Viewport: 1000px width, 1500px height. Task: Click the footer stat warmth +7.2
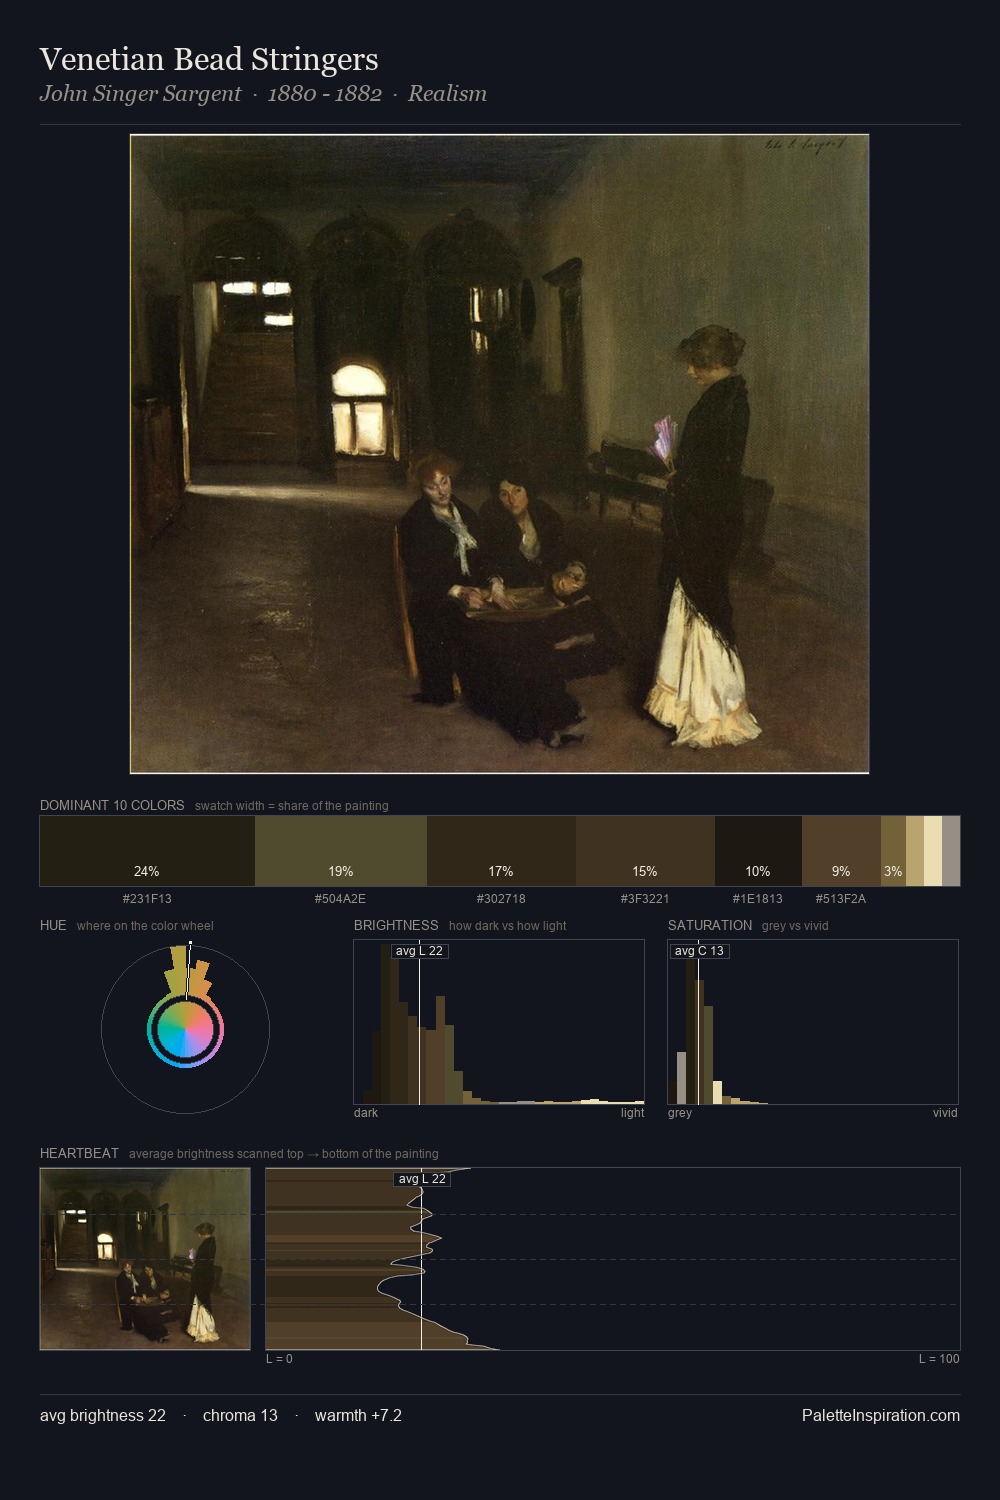358,1415
